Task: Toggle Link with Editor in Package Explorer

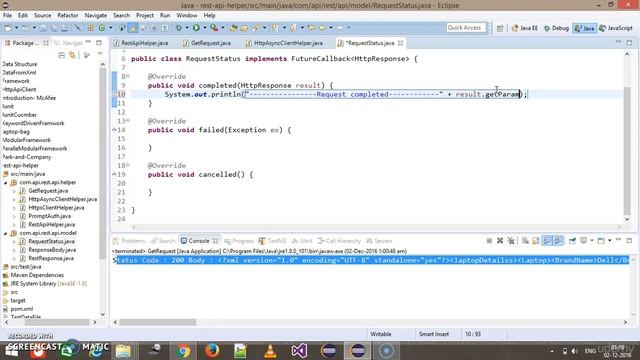Action: click(x=73, y=55)
